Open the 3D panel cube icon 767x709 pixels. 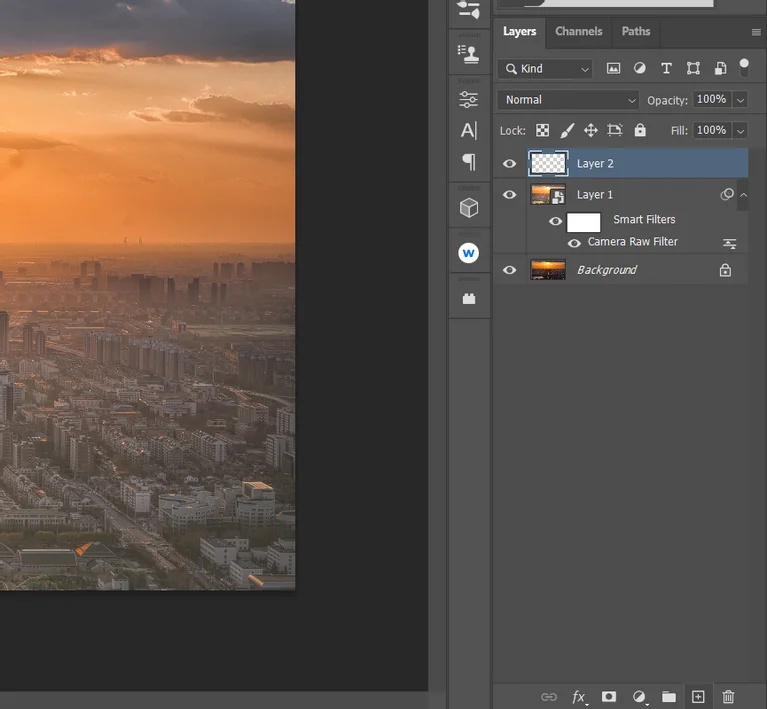click(x=468, y=207)
